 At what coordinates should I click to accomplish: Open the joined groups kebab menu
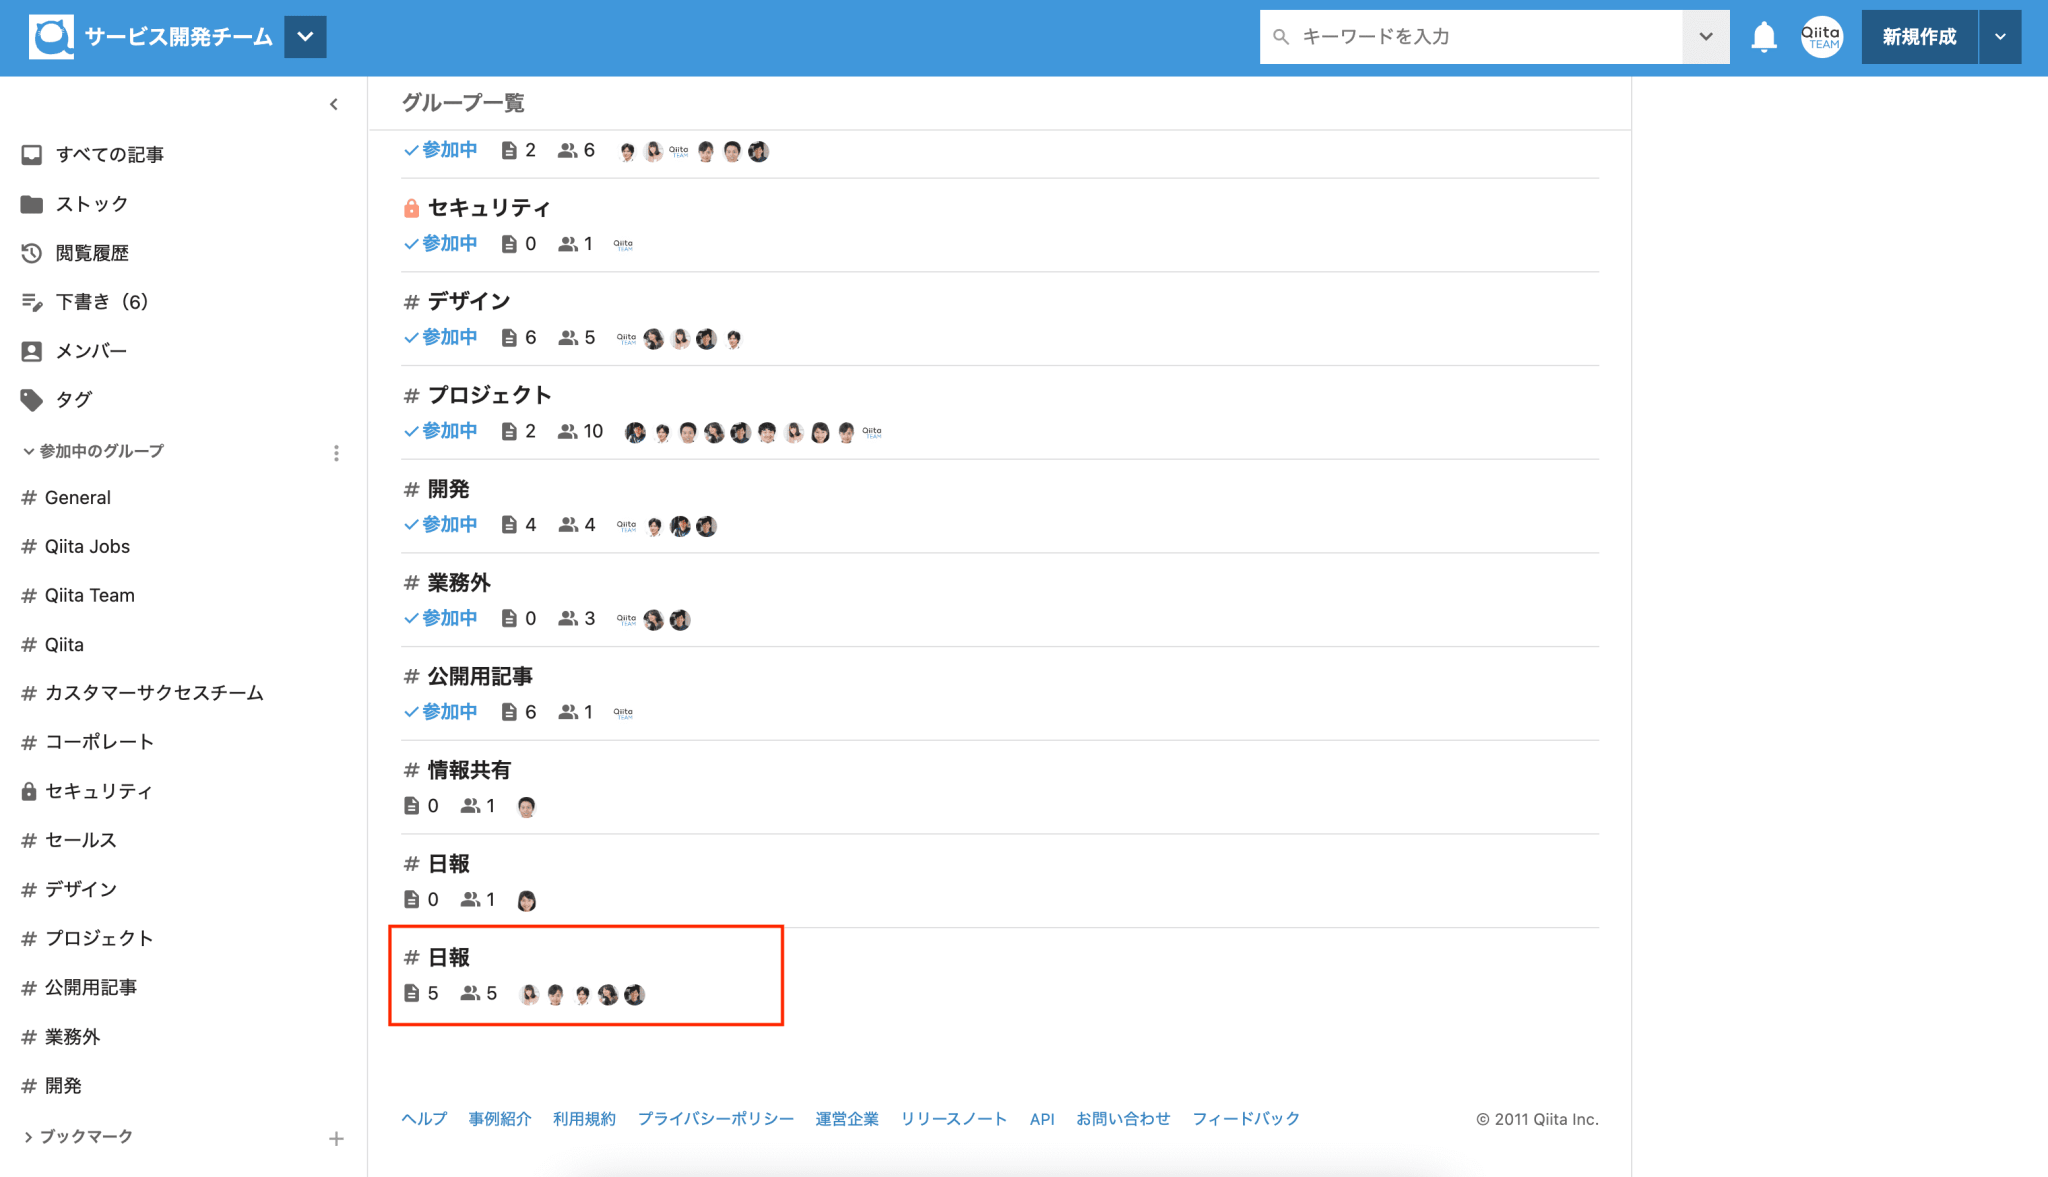coord(336,453)
